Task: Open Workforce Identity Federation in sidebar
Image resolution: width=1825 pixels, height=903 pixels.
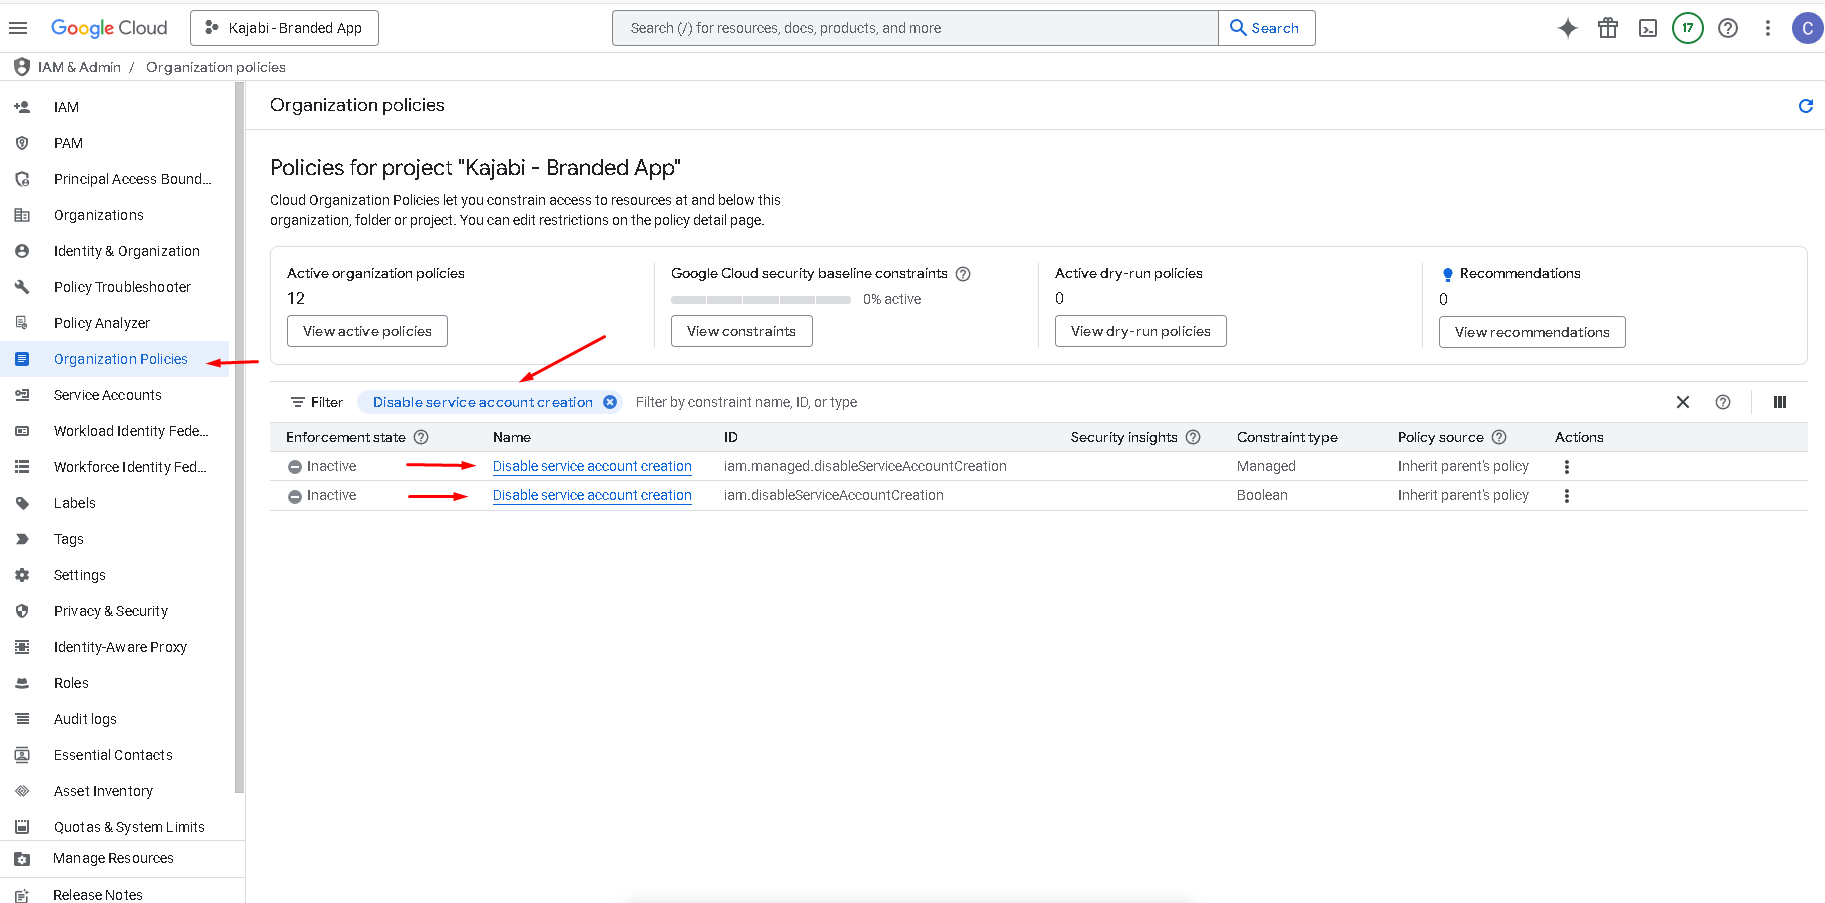Action: coord(115,467)
